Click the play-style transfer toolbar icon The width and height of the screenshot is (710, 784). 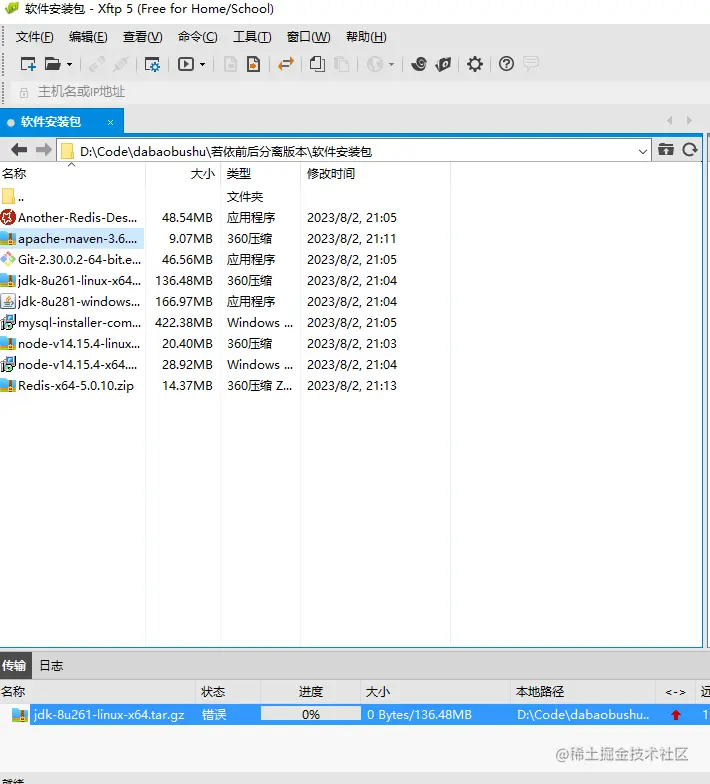point(186,64)
